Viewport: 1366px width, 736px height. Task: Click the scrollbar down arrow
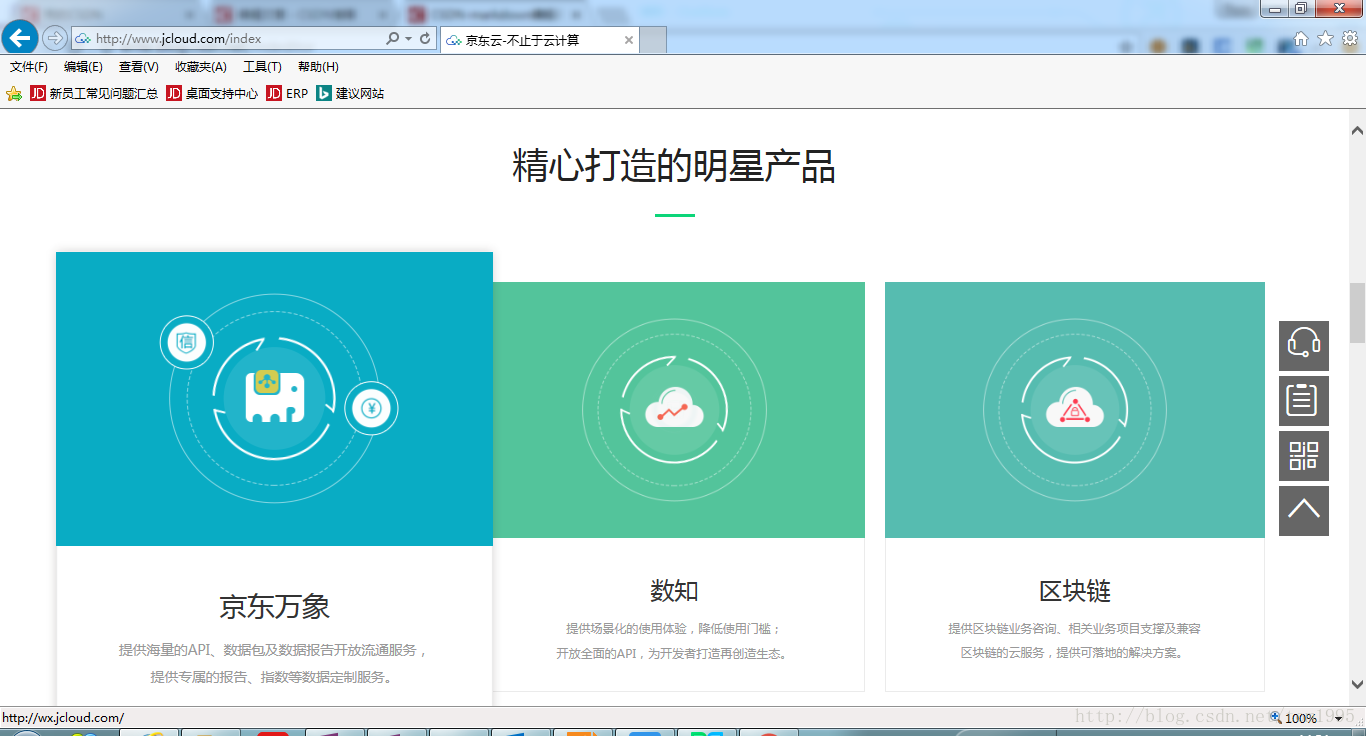(x=1357, y=685)
